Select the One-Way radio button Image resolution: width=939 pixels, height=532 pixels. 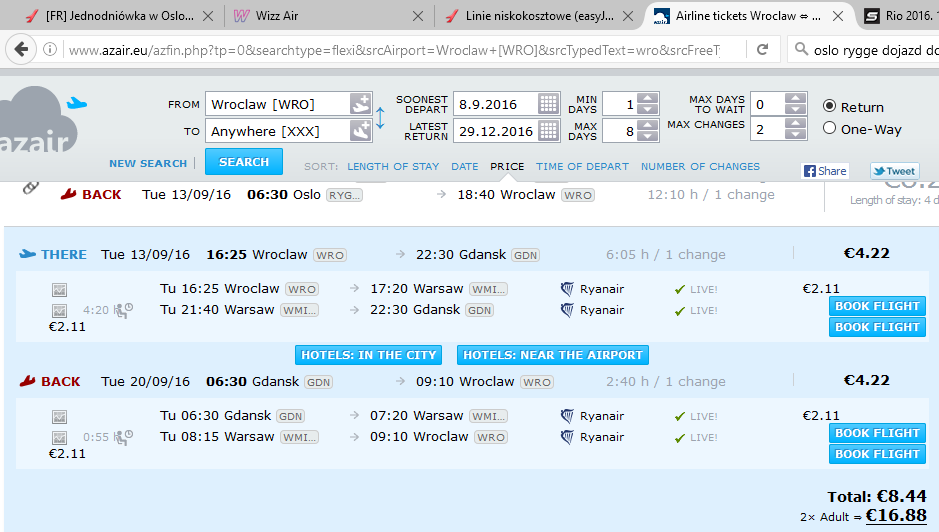coord(829,128)
